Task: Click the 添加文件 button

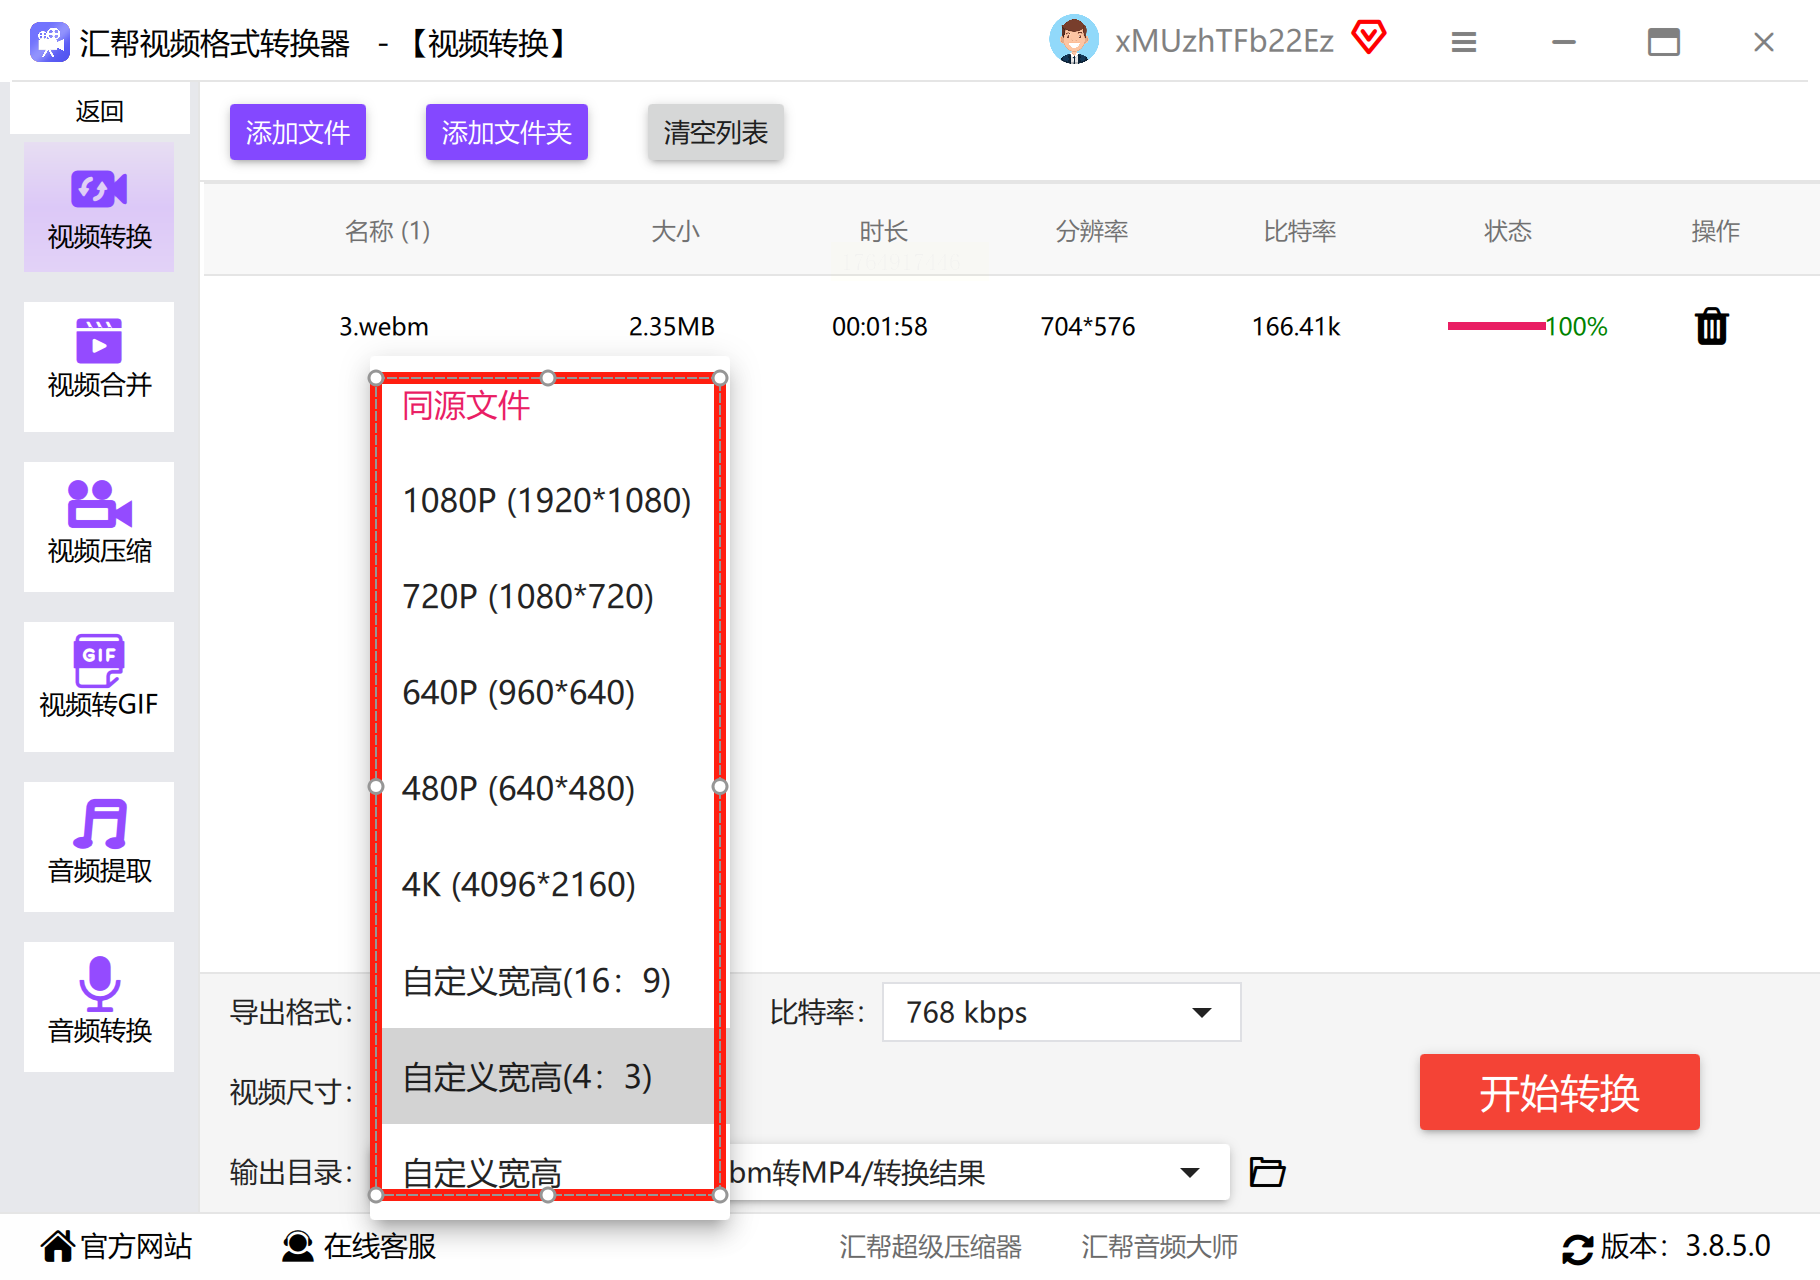Action: [x=298, y=132]
